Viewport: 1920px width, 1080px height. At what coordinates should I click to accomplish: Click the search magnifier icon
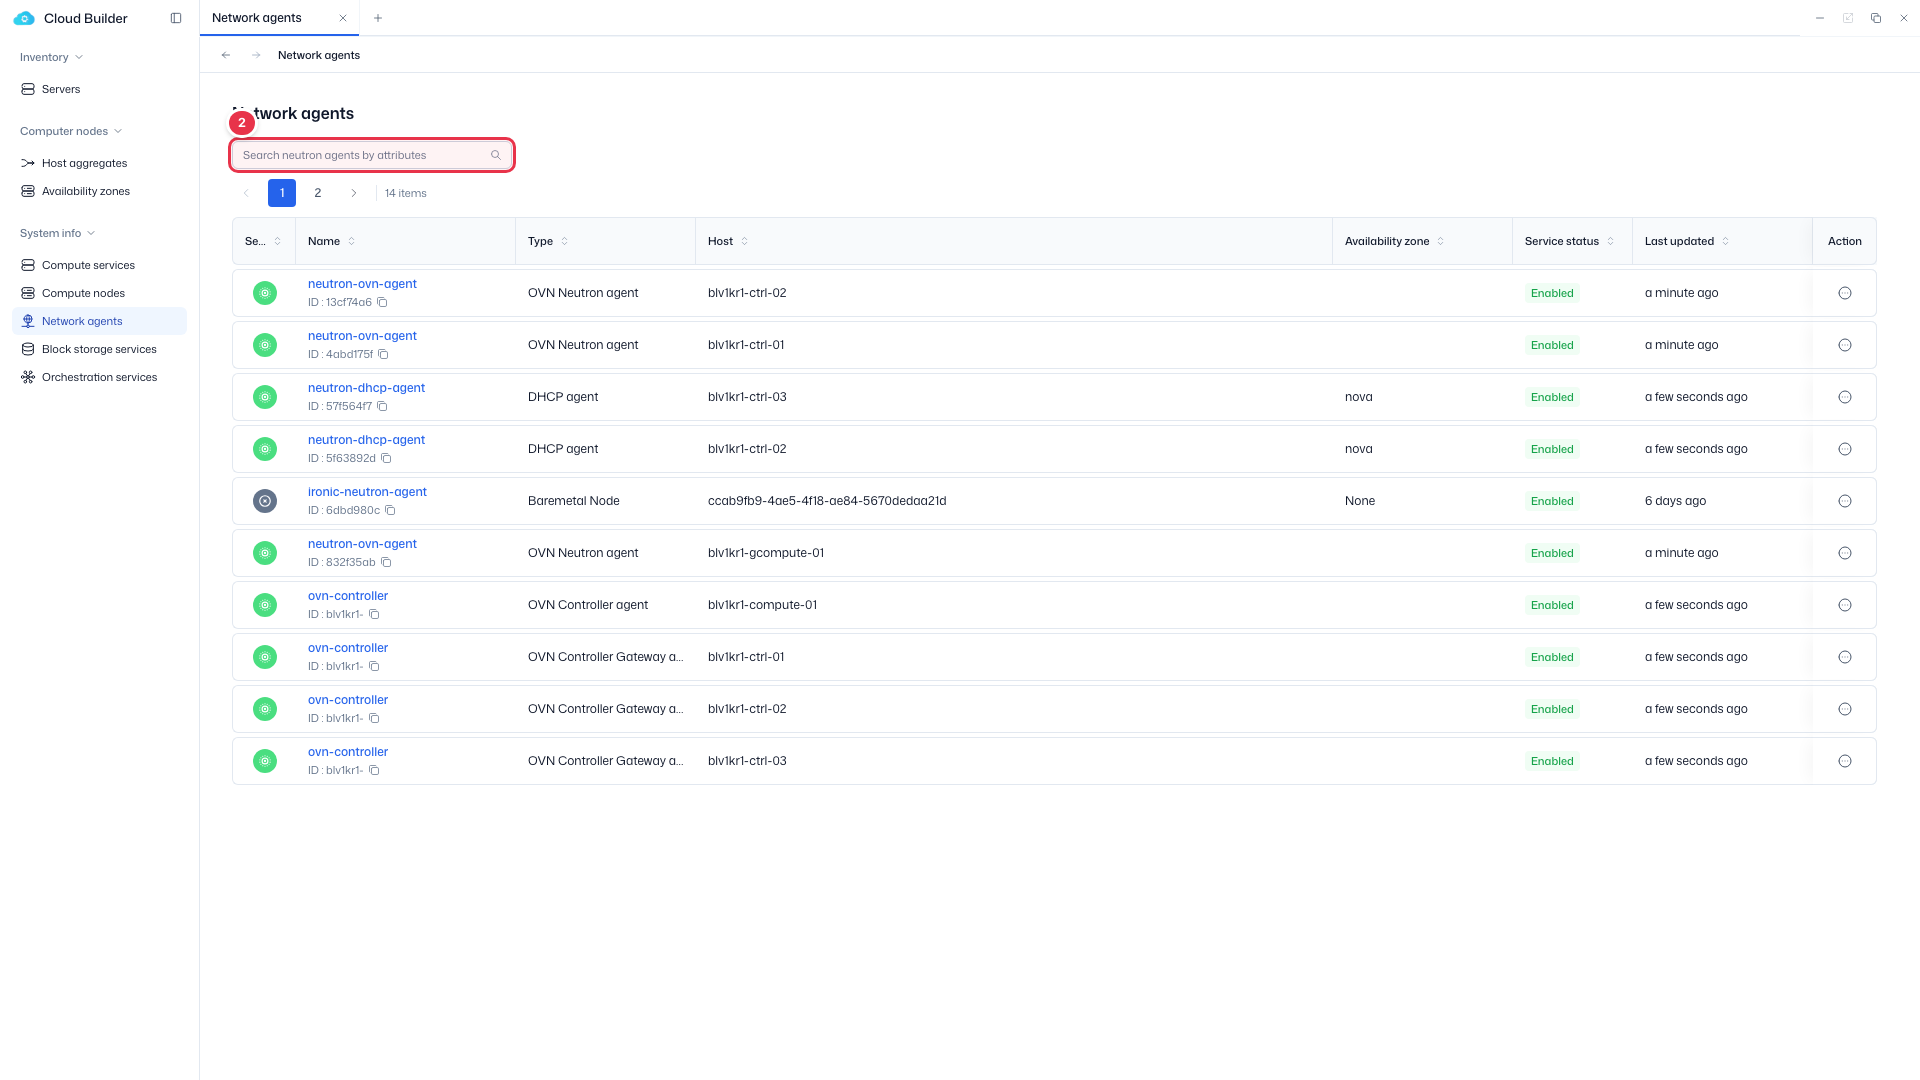[x=496, y=155]
